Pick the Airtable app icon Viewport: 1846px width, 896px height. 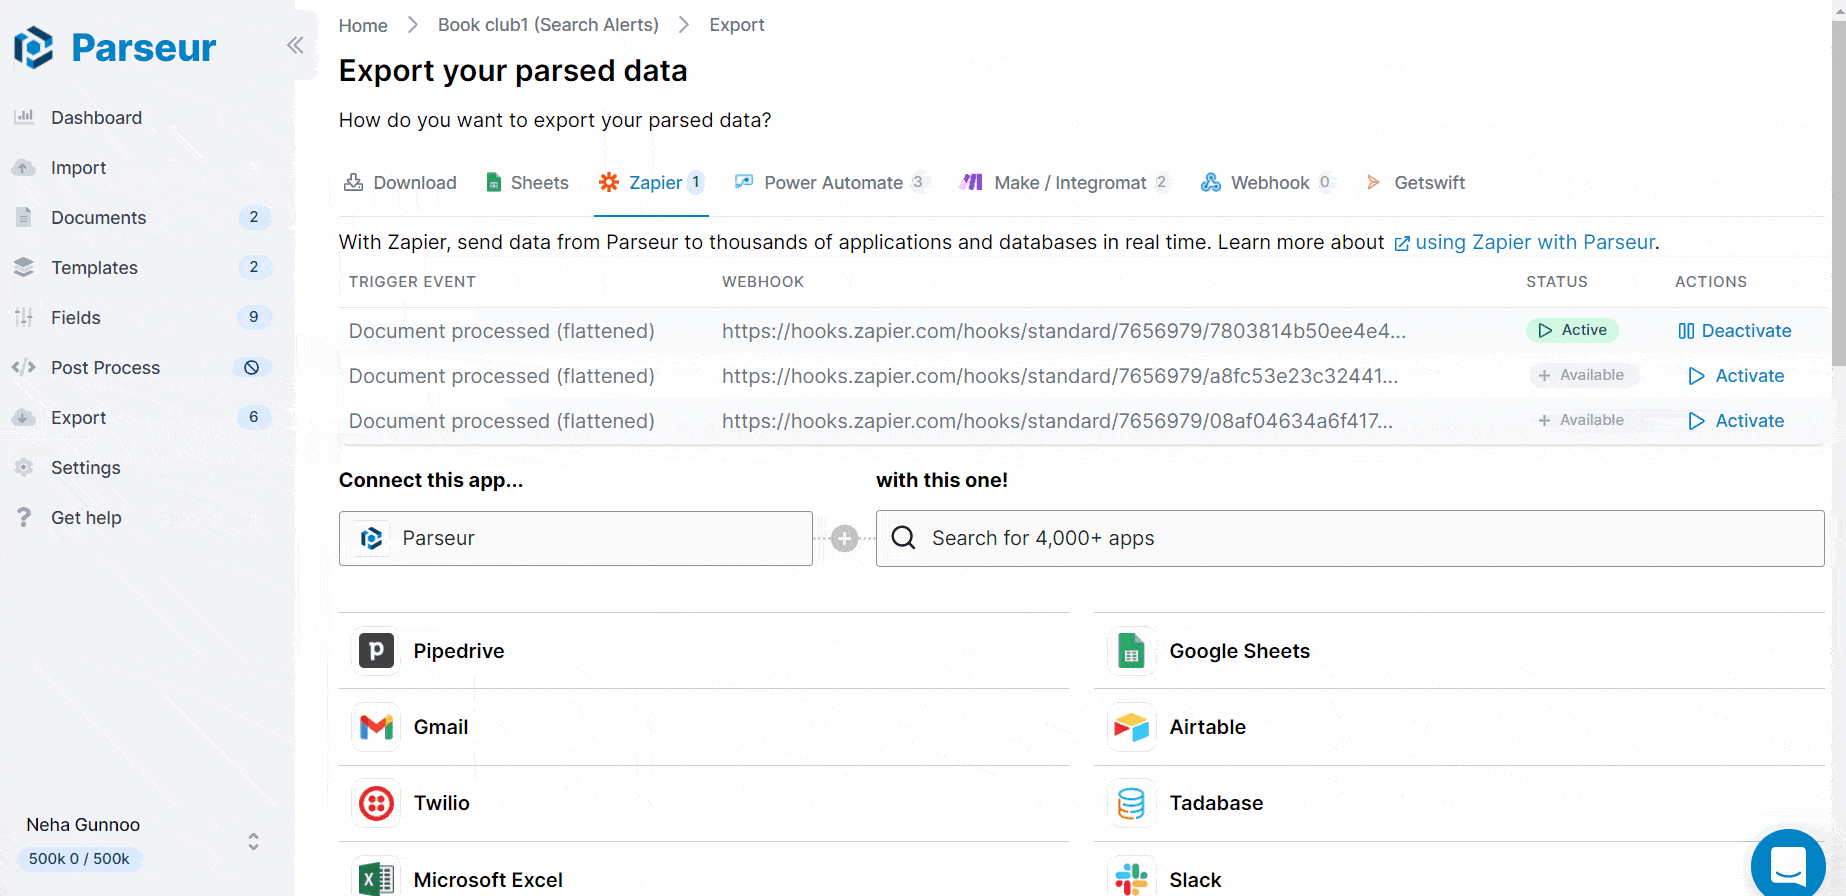[1131, 727]
